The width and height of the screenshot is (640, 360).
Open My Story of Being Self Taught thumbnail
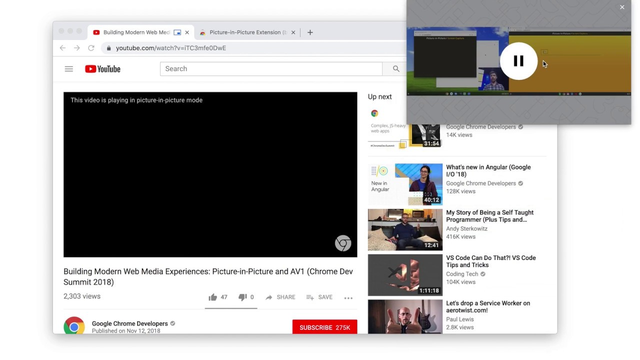(x=405, y=229)
